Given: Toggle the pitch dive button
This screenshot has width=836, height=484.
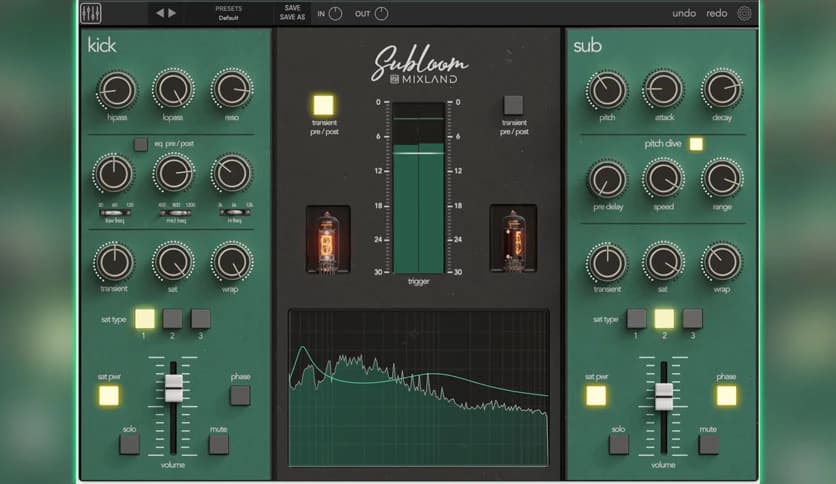Looking at the screenshot, I should click(696, 144).
